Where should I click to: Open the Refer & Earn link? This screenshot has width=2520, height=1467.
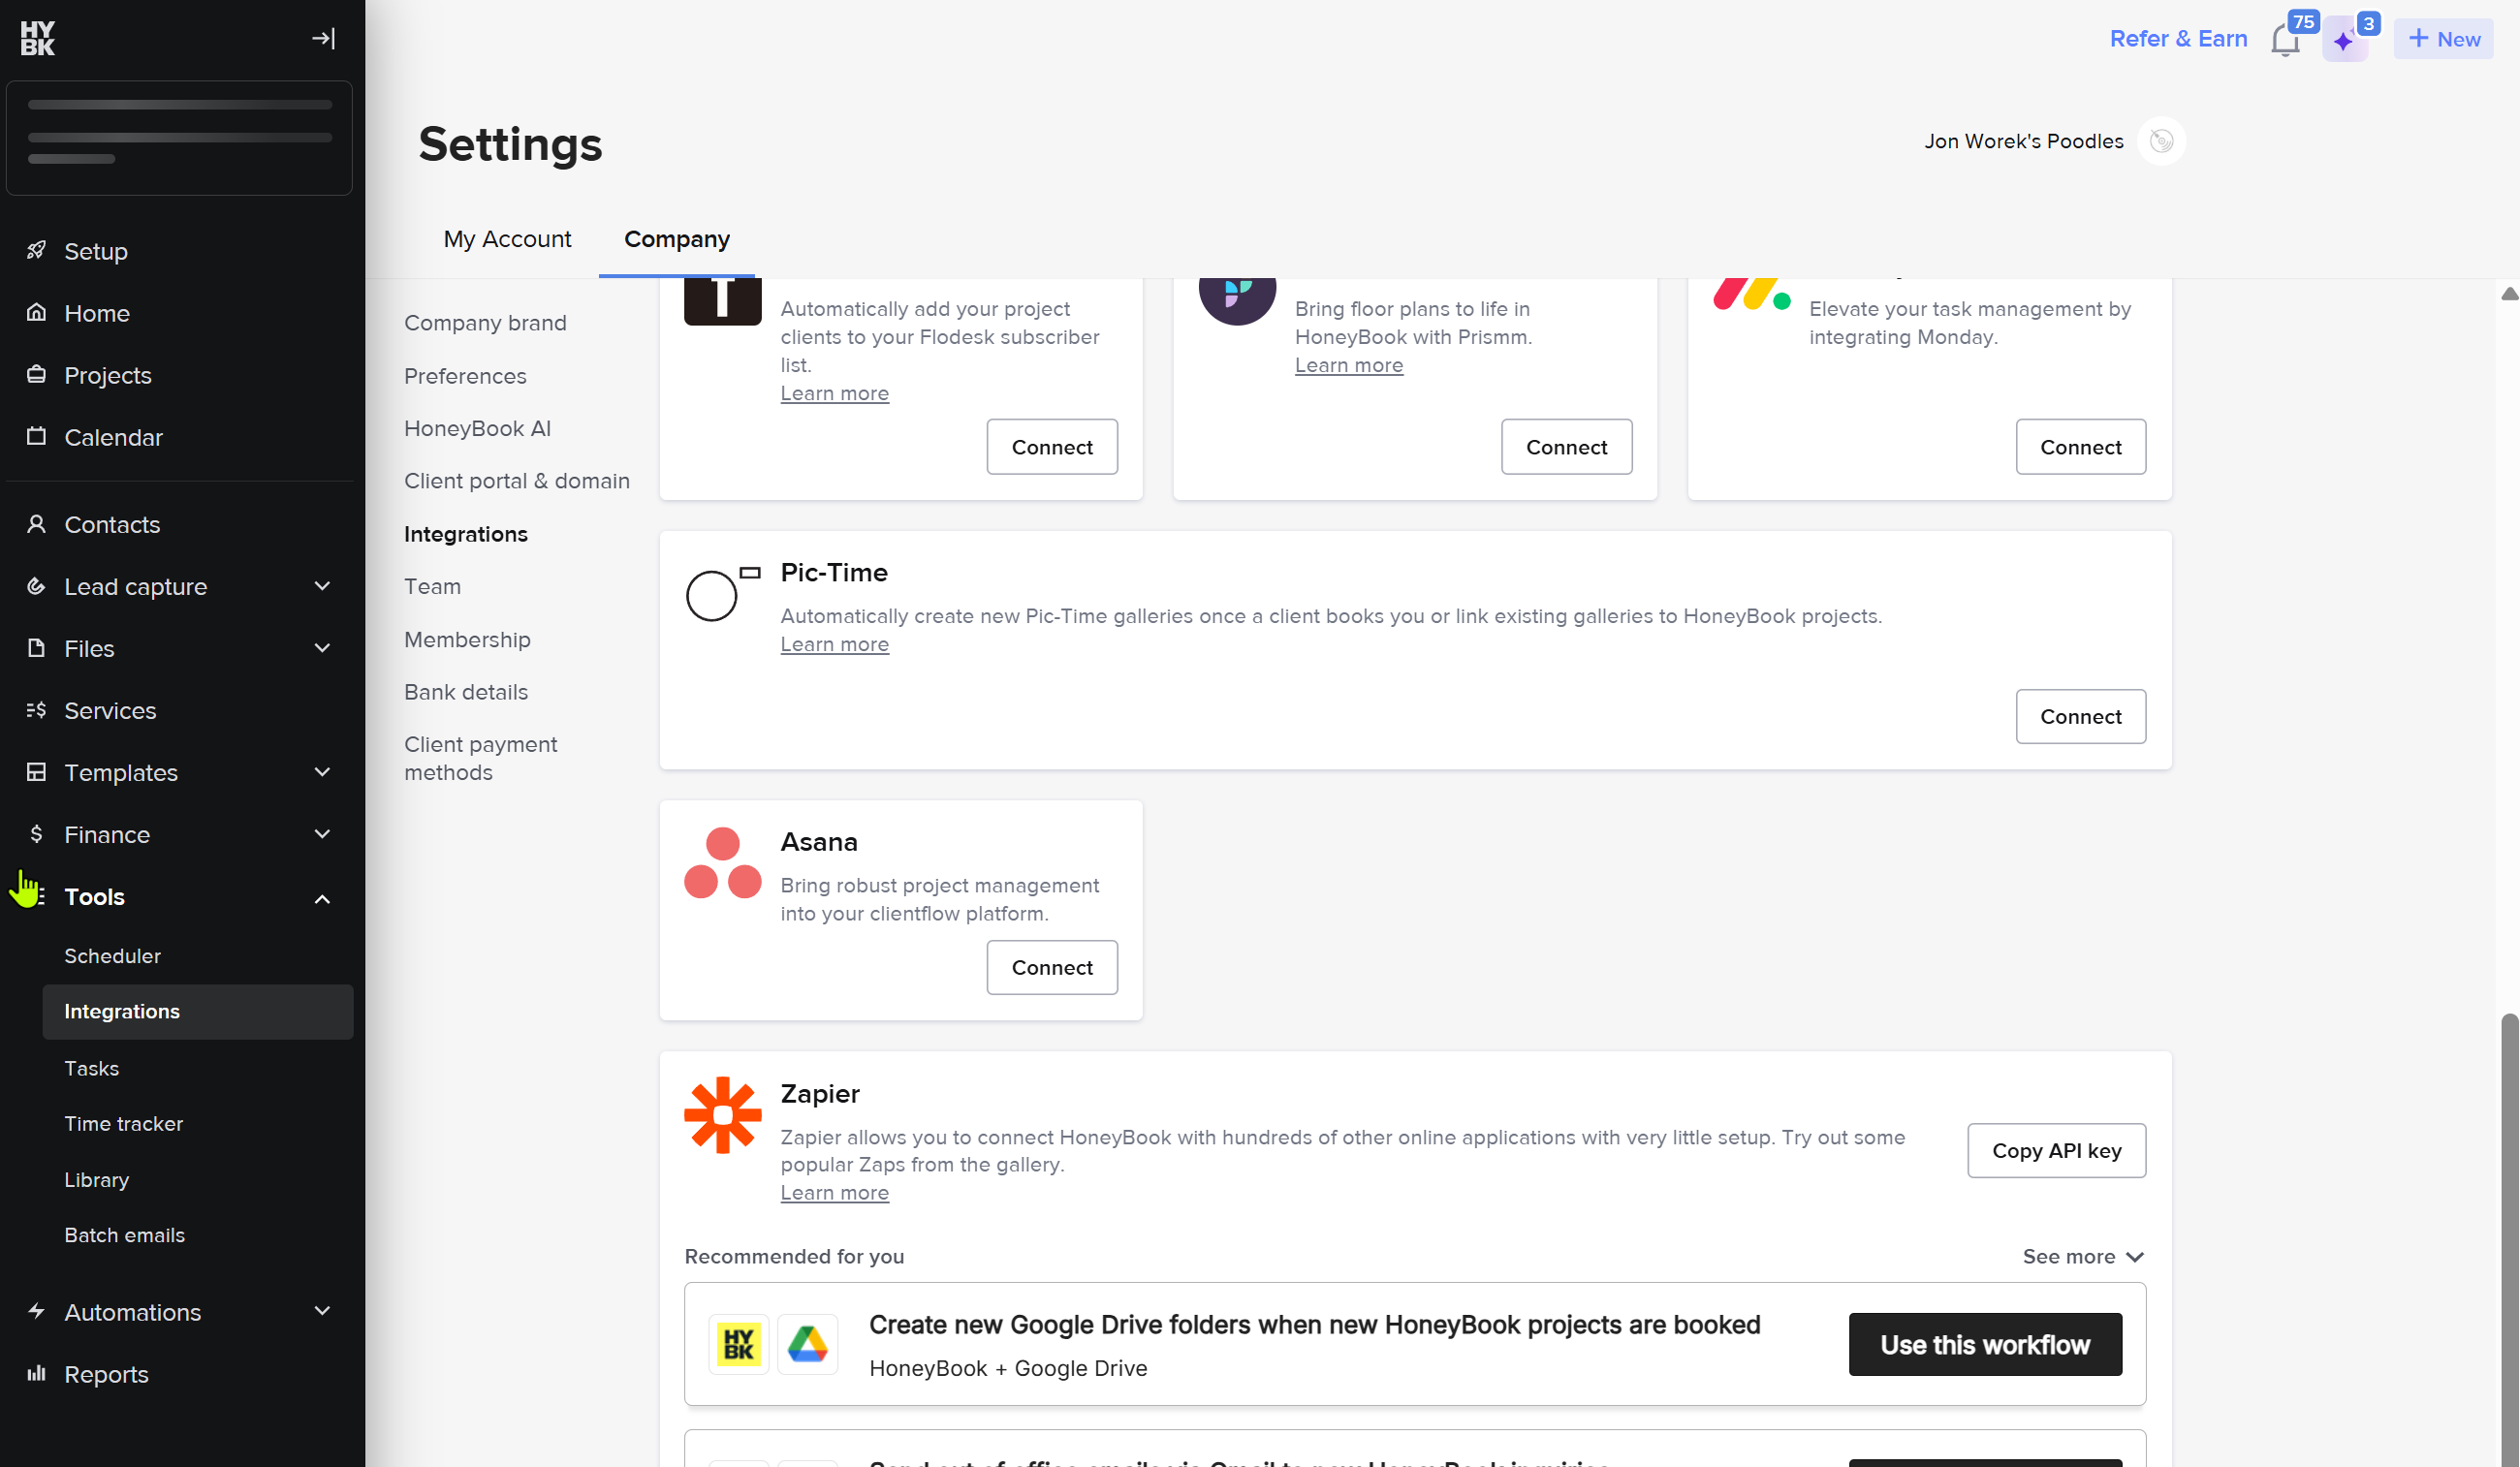click(x=2178, y=38)
